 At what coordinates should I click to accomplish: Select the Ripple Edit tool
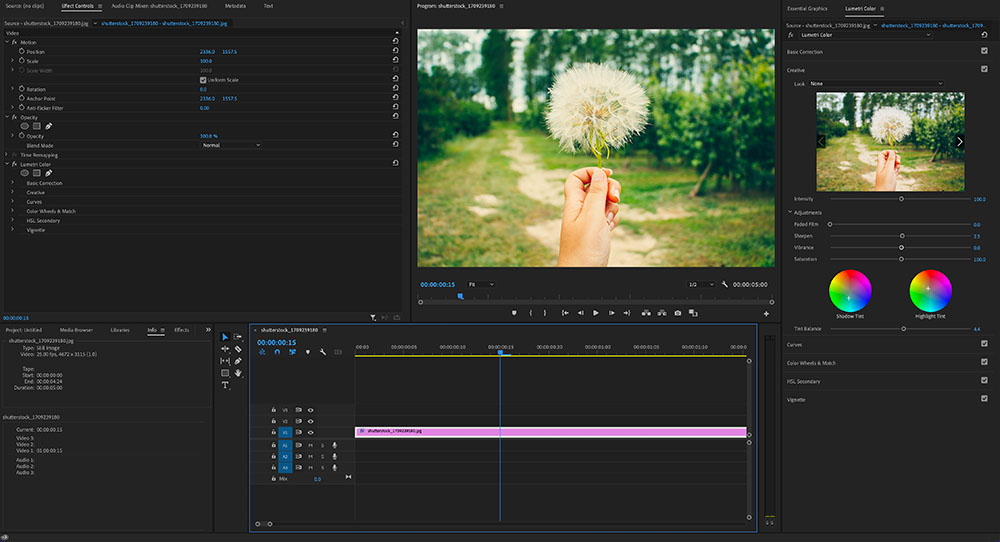pyautogui.click(x=225, y=349)
